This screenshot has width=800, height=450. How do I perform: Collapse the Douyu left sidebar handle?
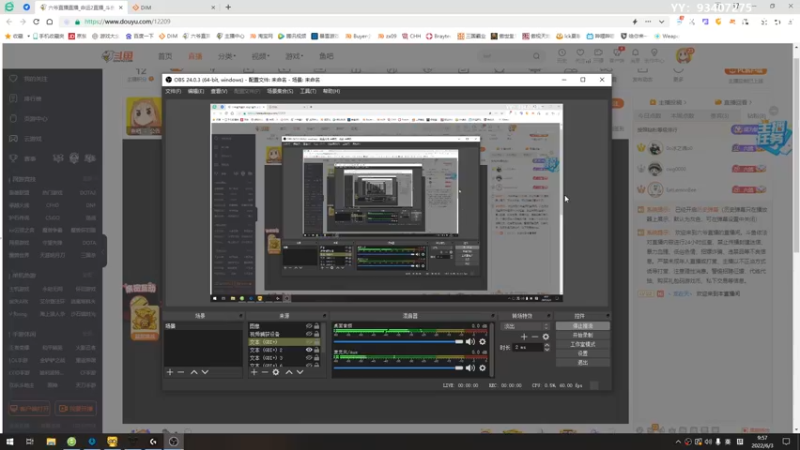tap(104, 251)
